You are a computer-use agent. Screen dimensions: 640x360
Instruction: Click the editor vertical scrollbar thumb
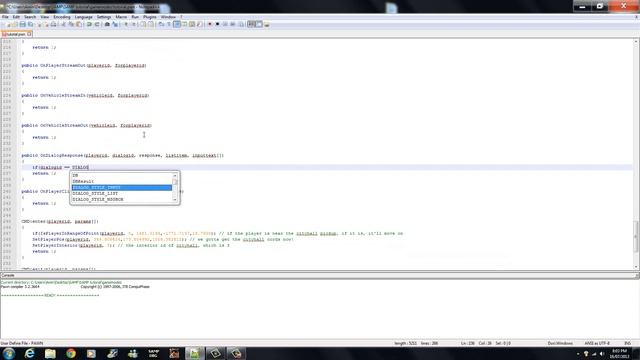636,236
